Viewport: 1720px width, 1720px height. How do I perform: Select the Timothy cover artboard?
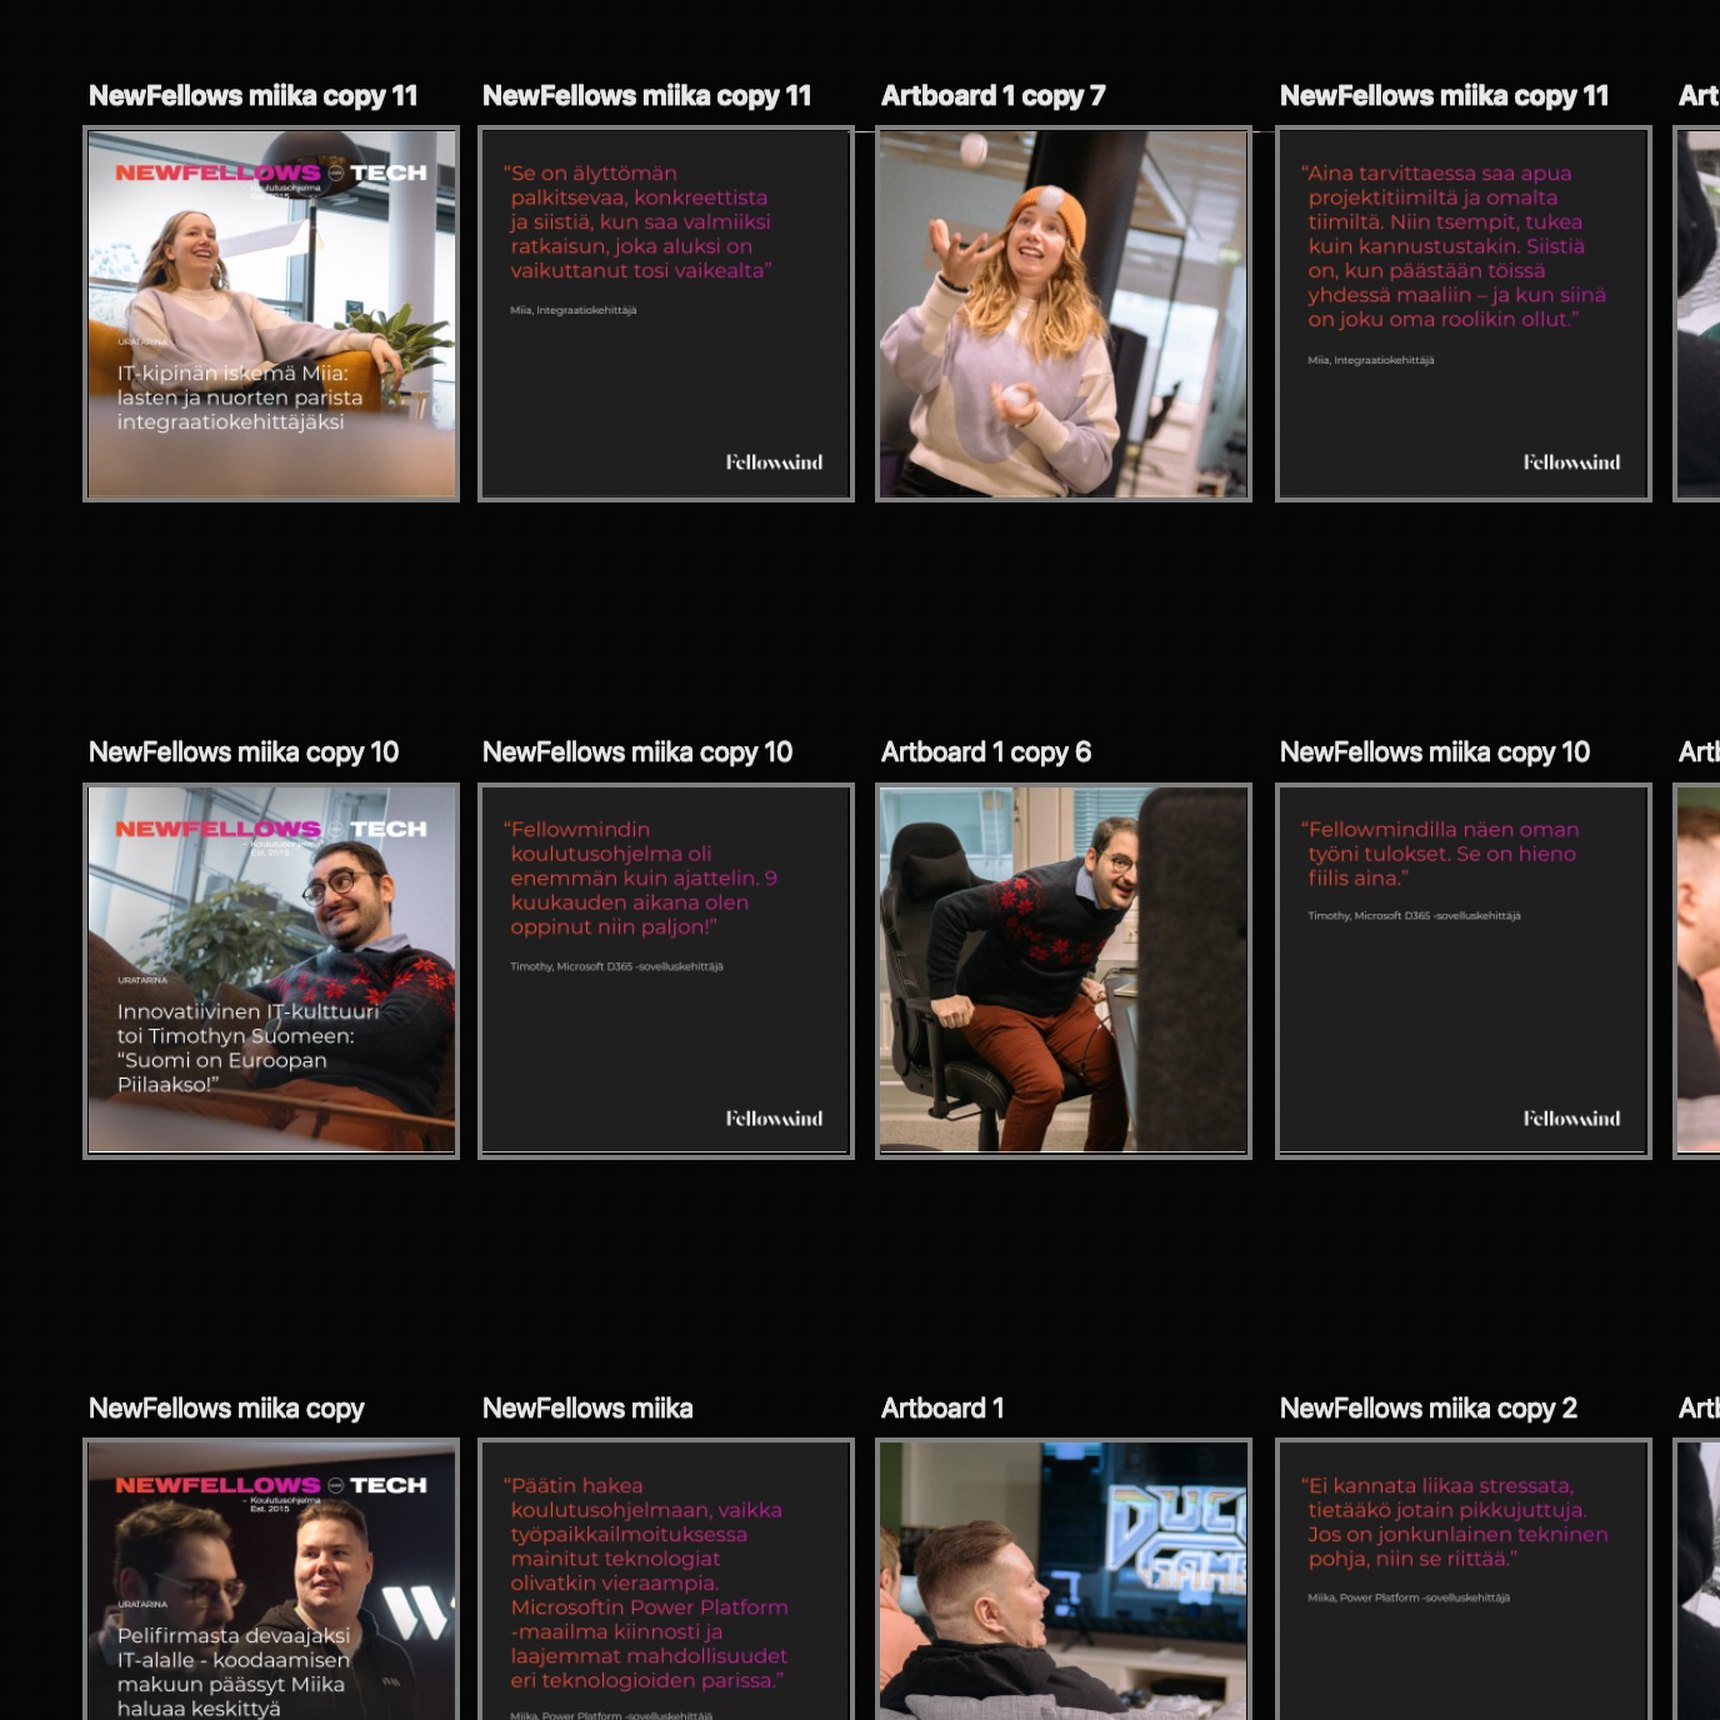click(271, 970)
